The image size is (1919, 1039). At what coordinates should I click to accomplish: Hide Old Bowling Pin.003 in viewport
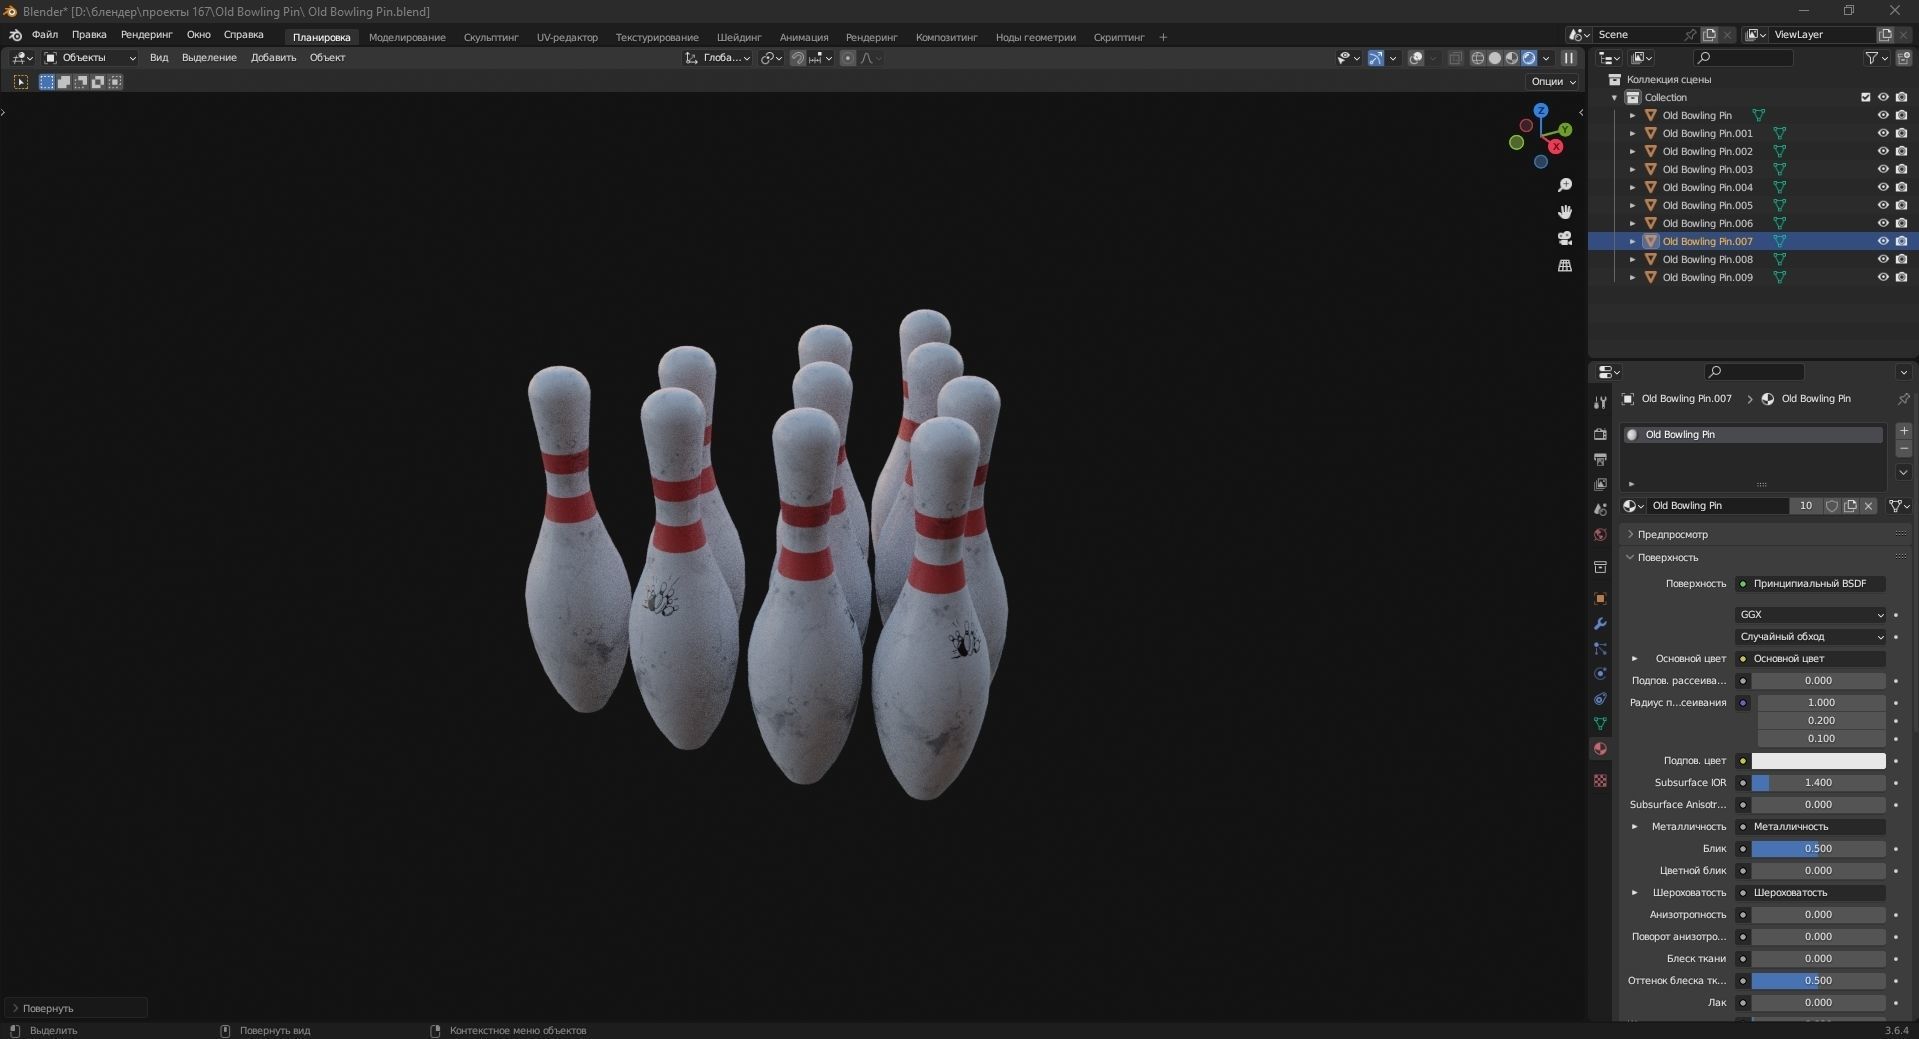click(1883, 169)
